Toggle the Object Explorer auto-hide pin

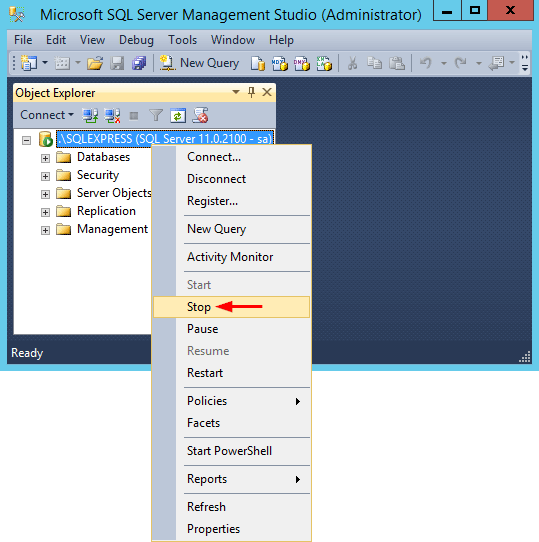pos(251,92)
